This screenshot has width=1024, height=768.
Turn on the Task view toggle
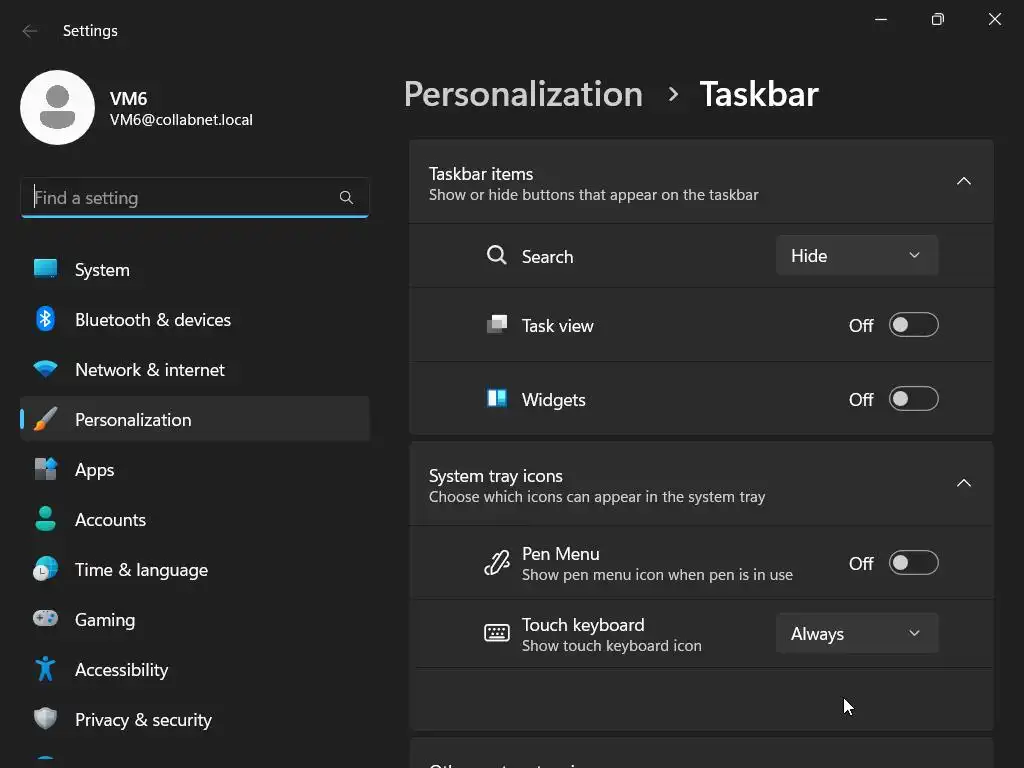point(913,325)
